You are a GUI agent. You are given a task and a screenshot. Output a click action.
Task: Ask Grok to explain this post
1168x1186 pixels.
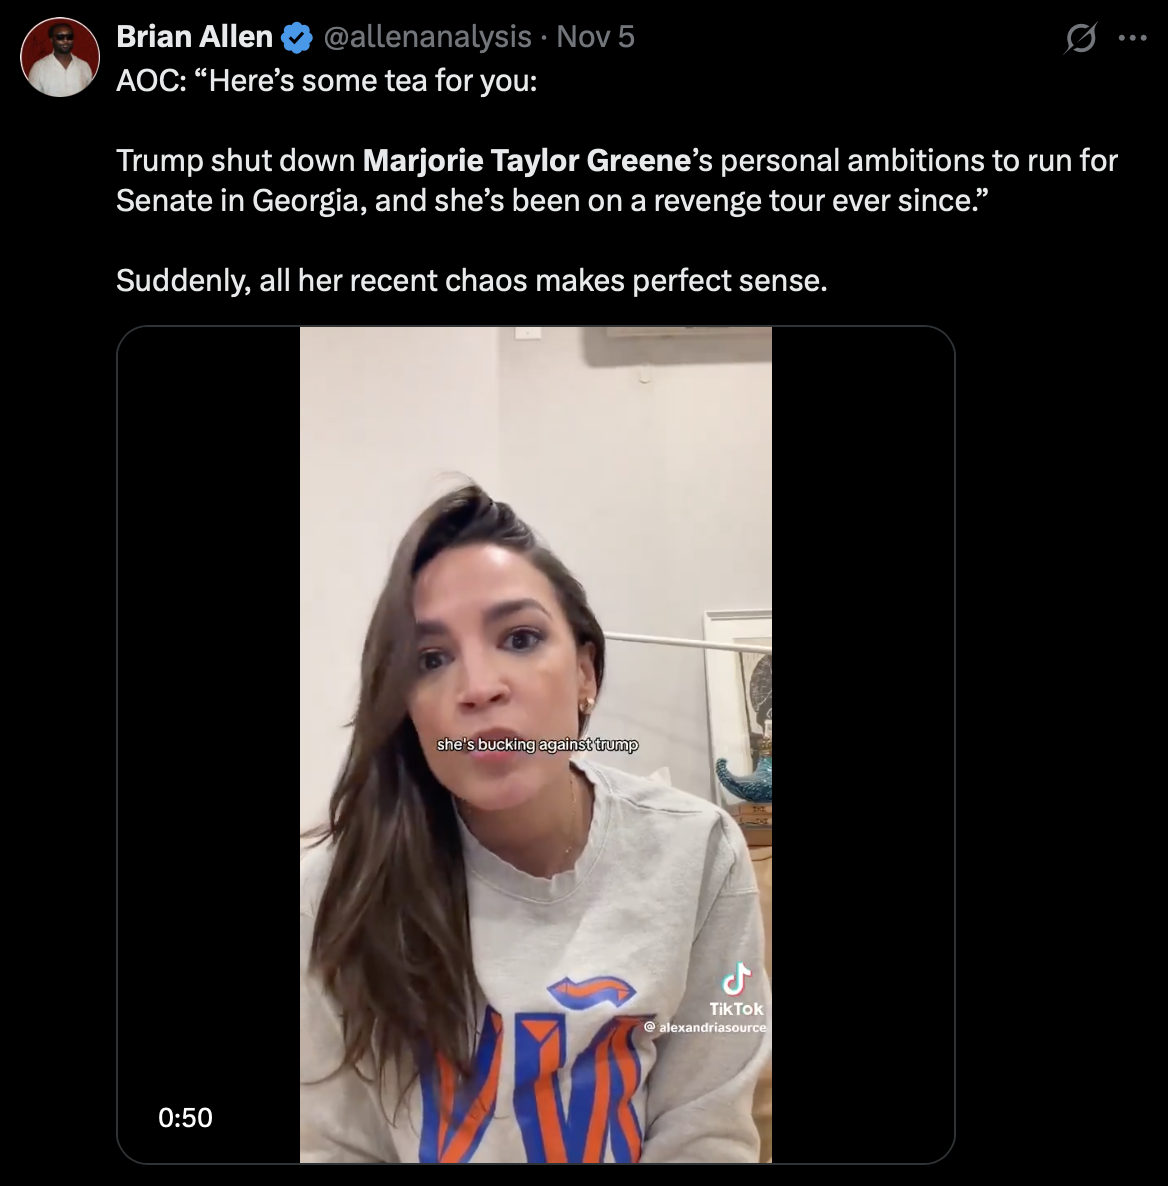point(1079,37)
